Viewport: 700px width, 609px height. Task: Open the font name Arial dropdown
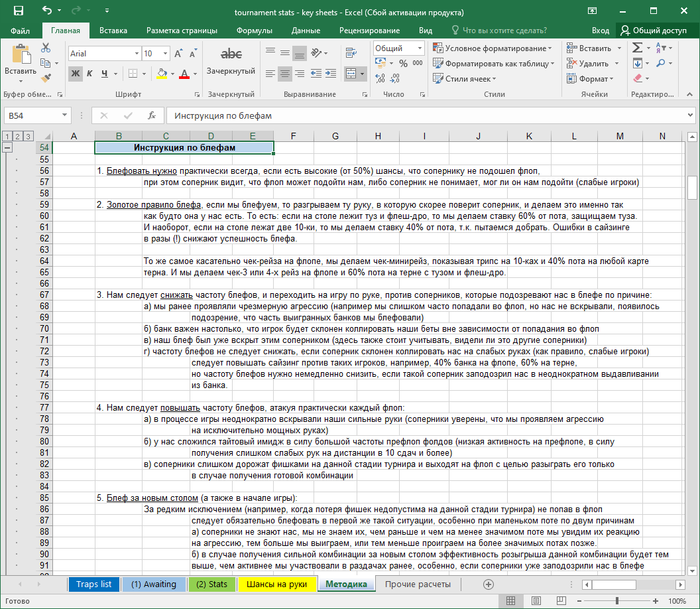137,54
